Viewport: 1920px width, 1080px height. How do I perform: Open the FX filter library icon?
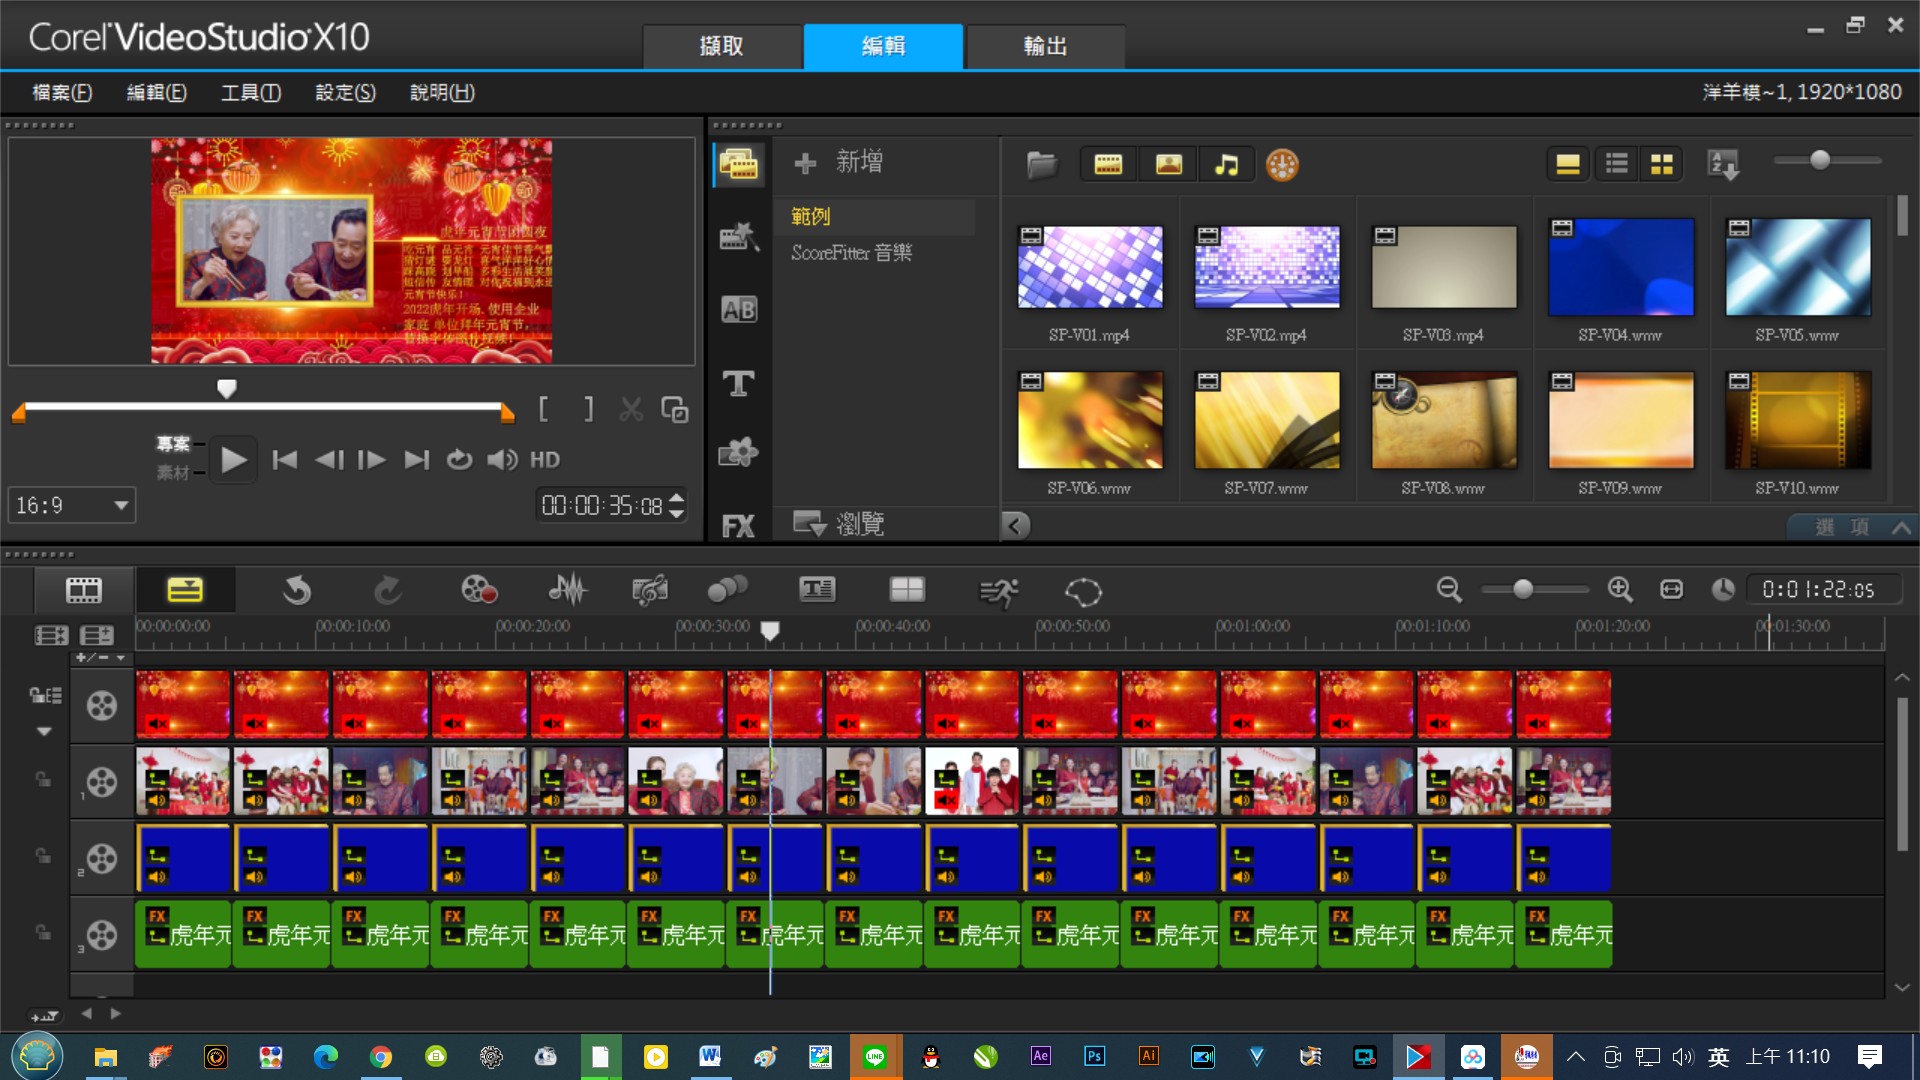(x=739, y=526)
